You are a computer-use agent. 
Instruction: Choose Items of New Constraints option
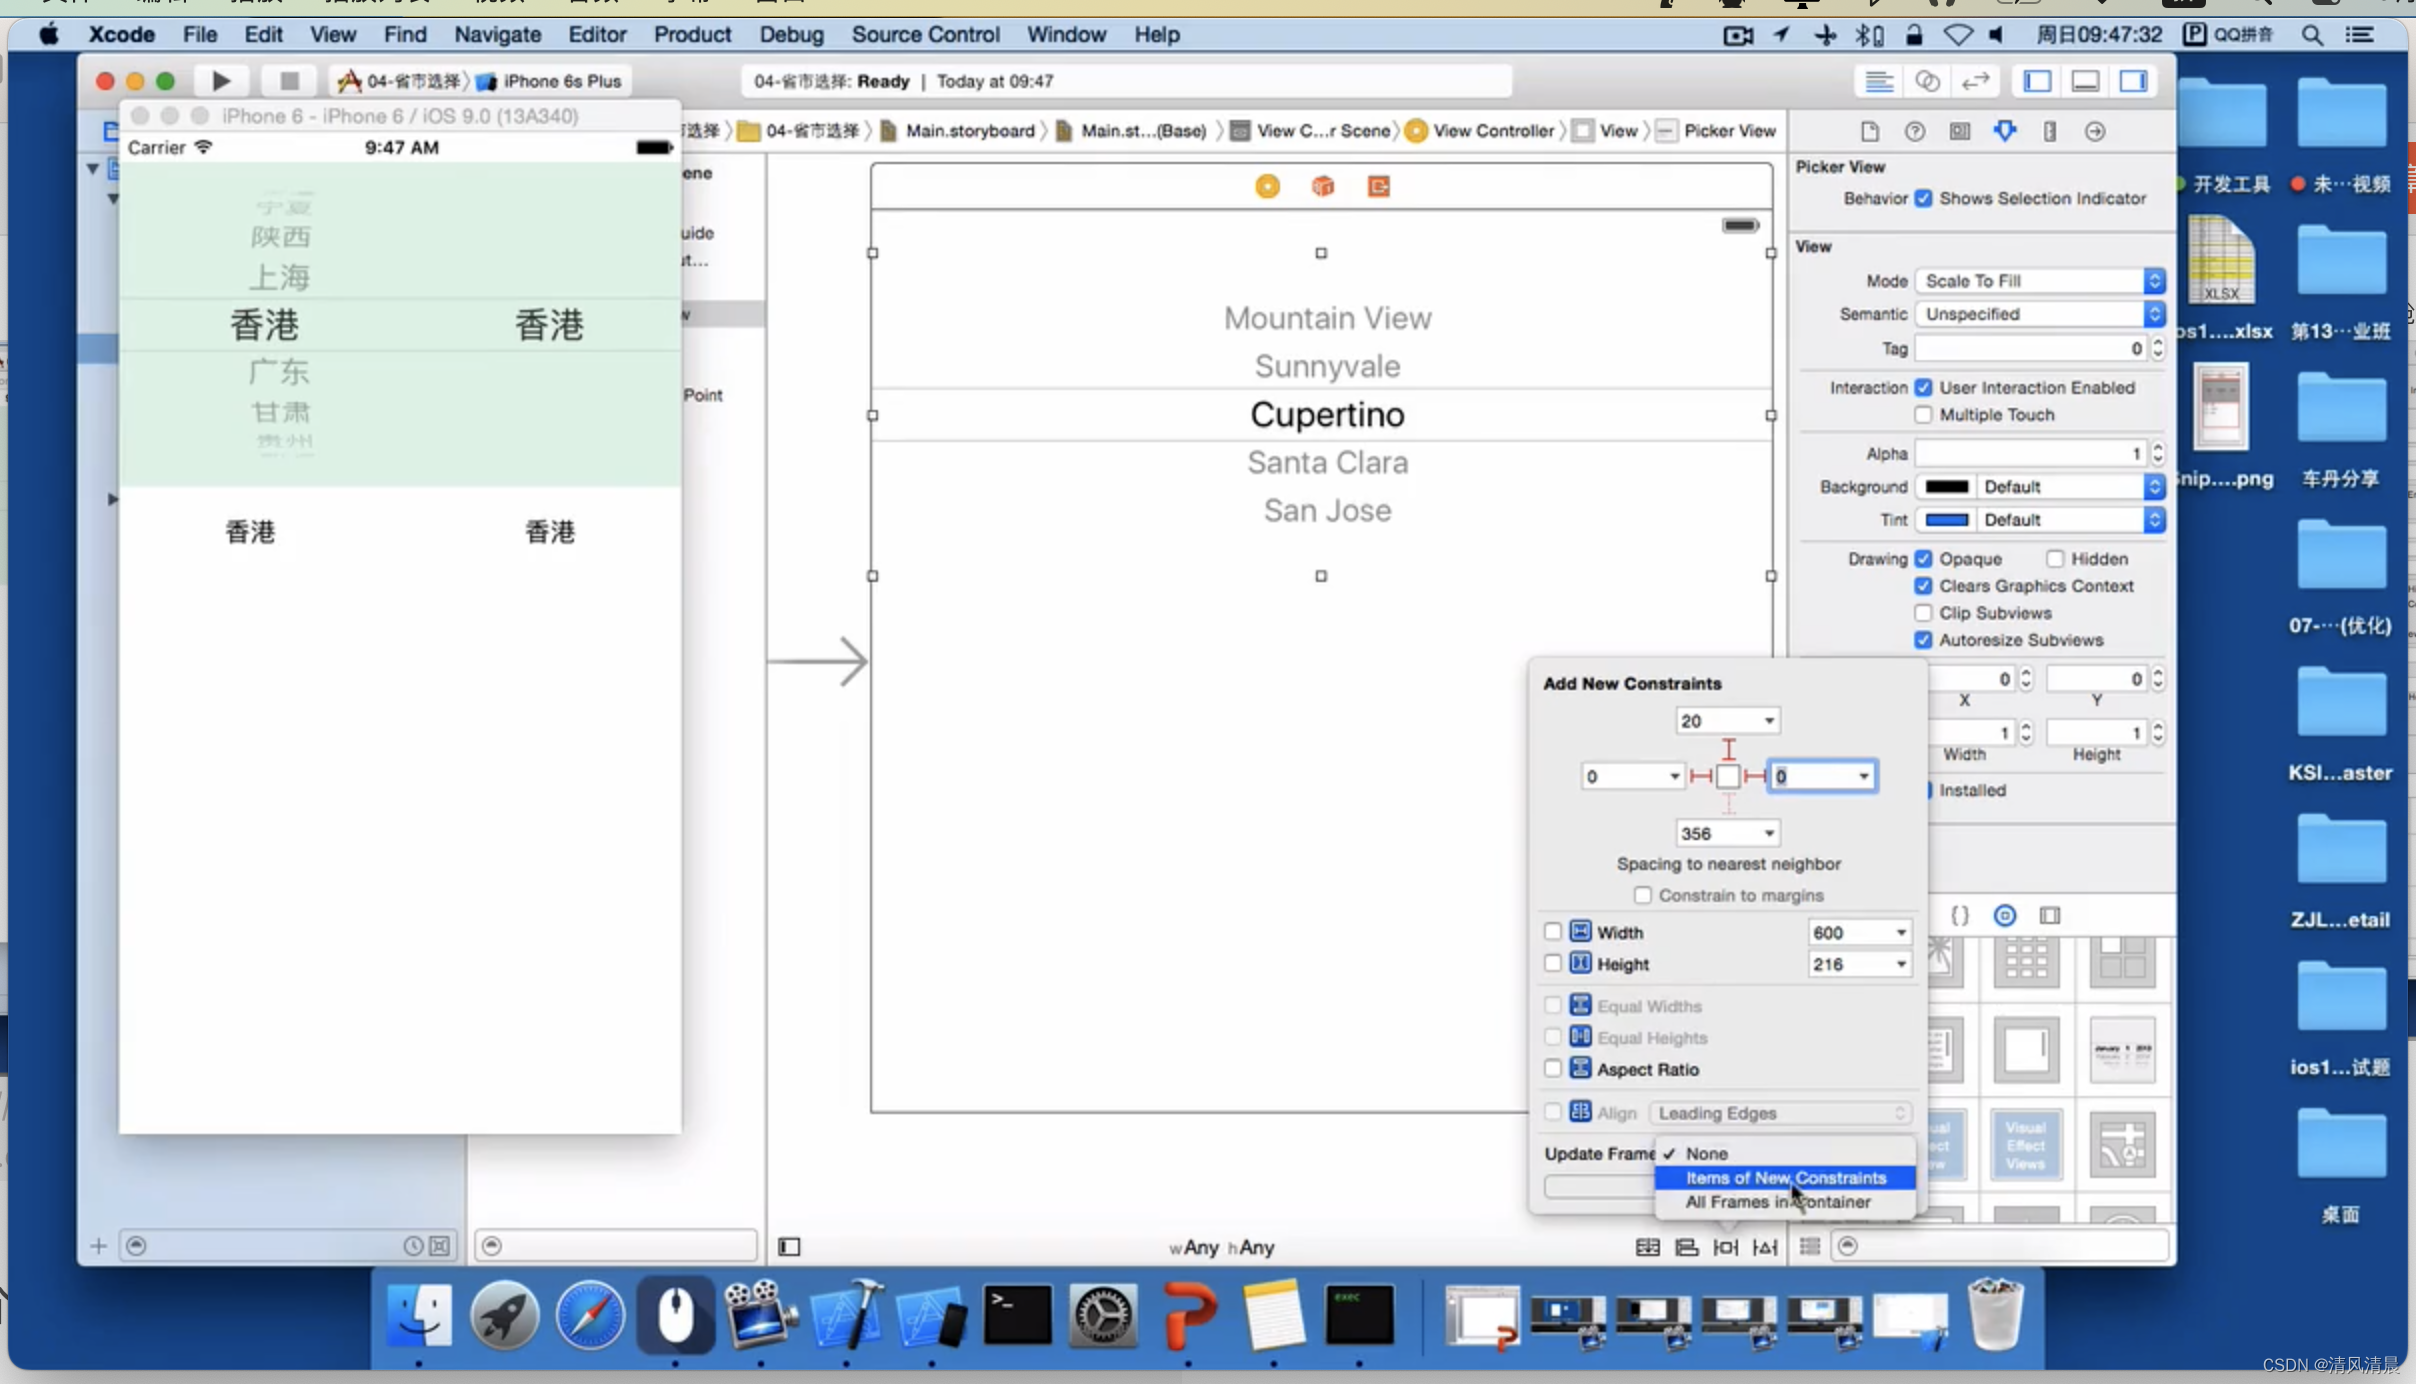pyautogui.click(x=1785, y=1178)
